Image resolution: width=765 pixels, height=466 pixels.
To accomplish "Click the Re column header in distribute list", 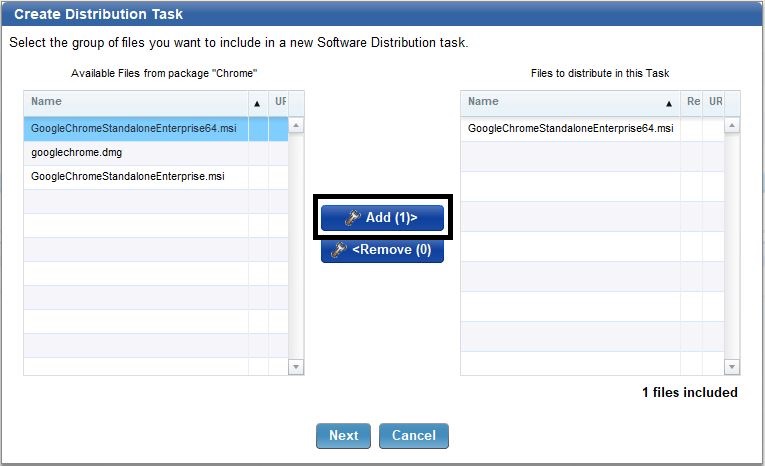I will coord(693,101).
